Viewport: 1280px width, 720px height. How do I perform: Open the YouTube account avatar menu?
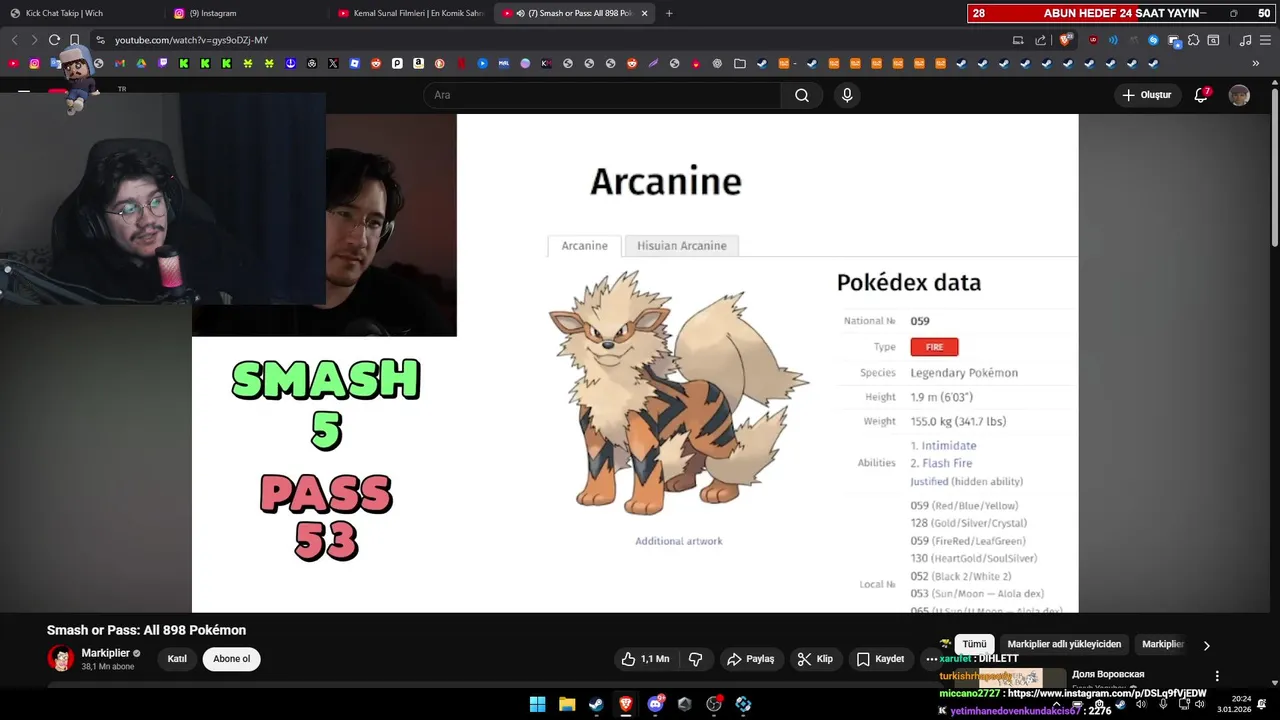tap(1239, 95)
